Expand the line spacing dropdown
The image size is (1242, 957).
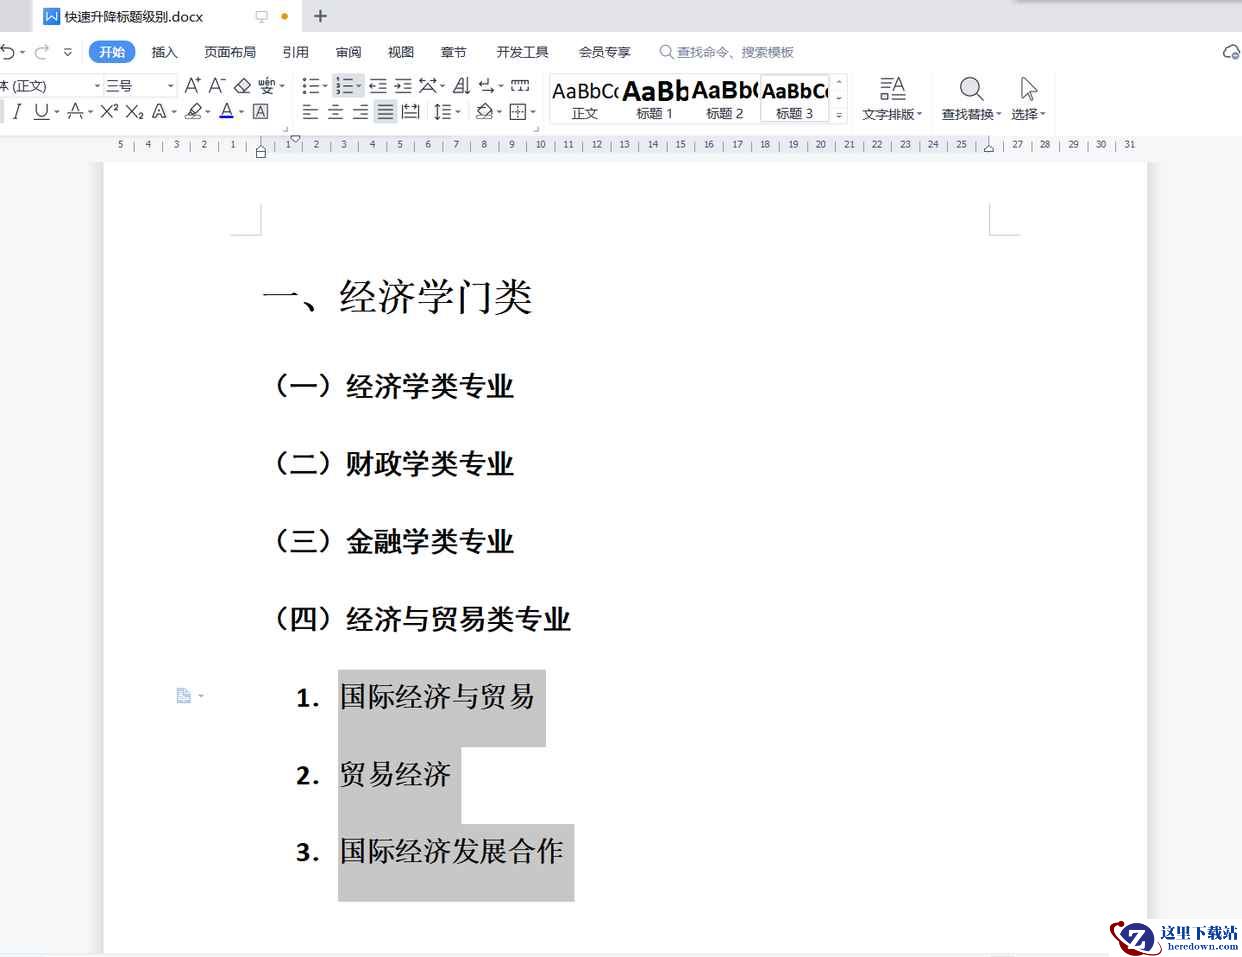pos(459,112)
